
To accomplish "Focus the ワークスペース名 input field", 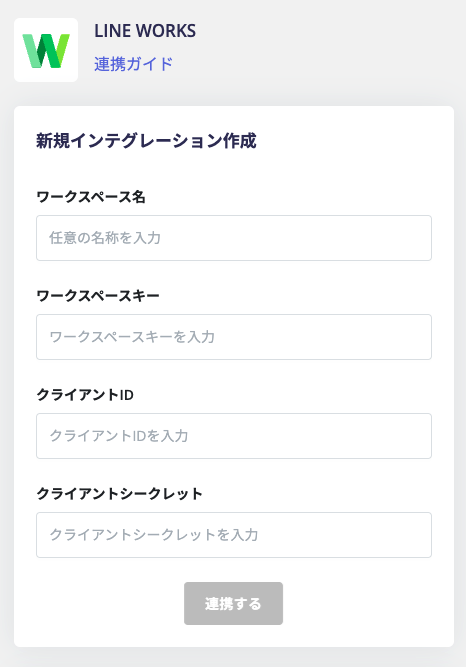I will 234,238.
